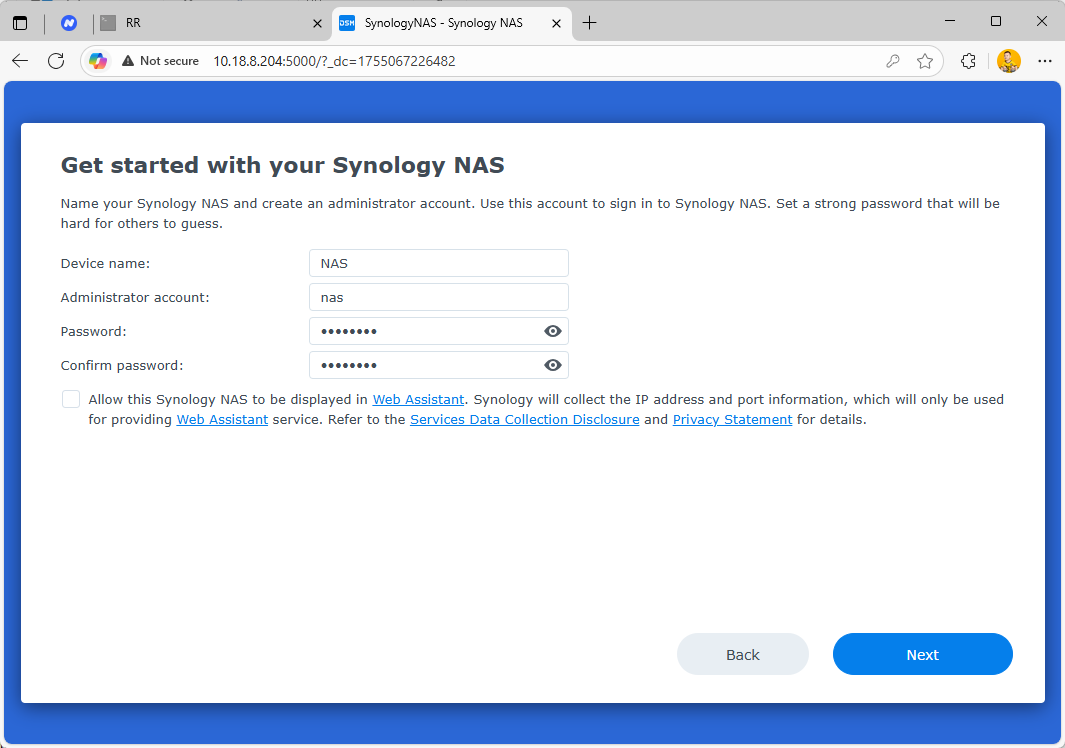Click the 'Device name:' label
This screenshot has height=748, width=1065.
coord(105,264)
